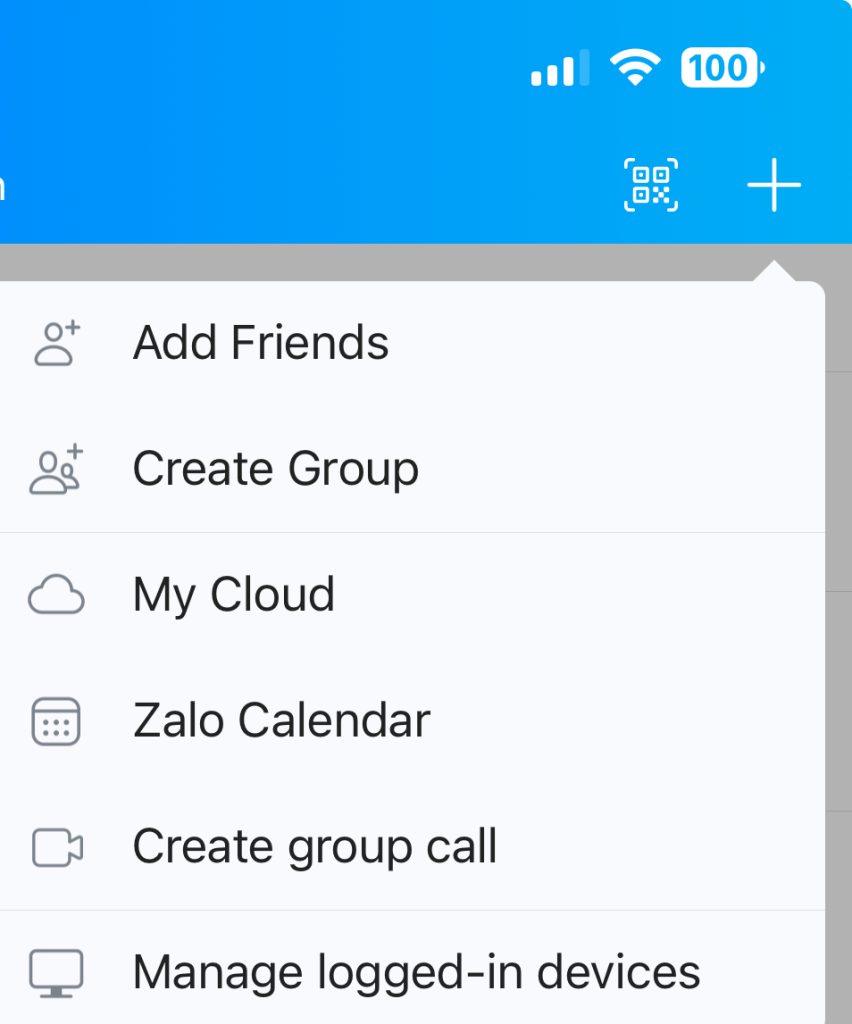Select the Add Friends label
Image resolution: width=852 pixels, height=1024 pixels.
(261, 343)
